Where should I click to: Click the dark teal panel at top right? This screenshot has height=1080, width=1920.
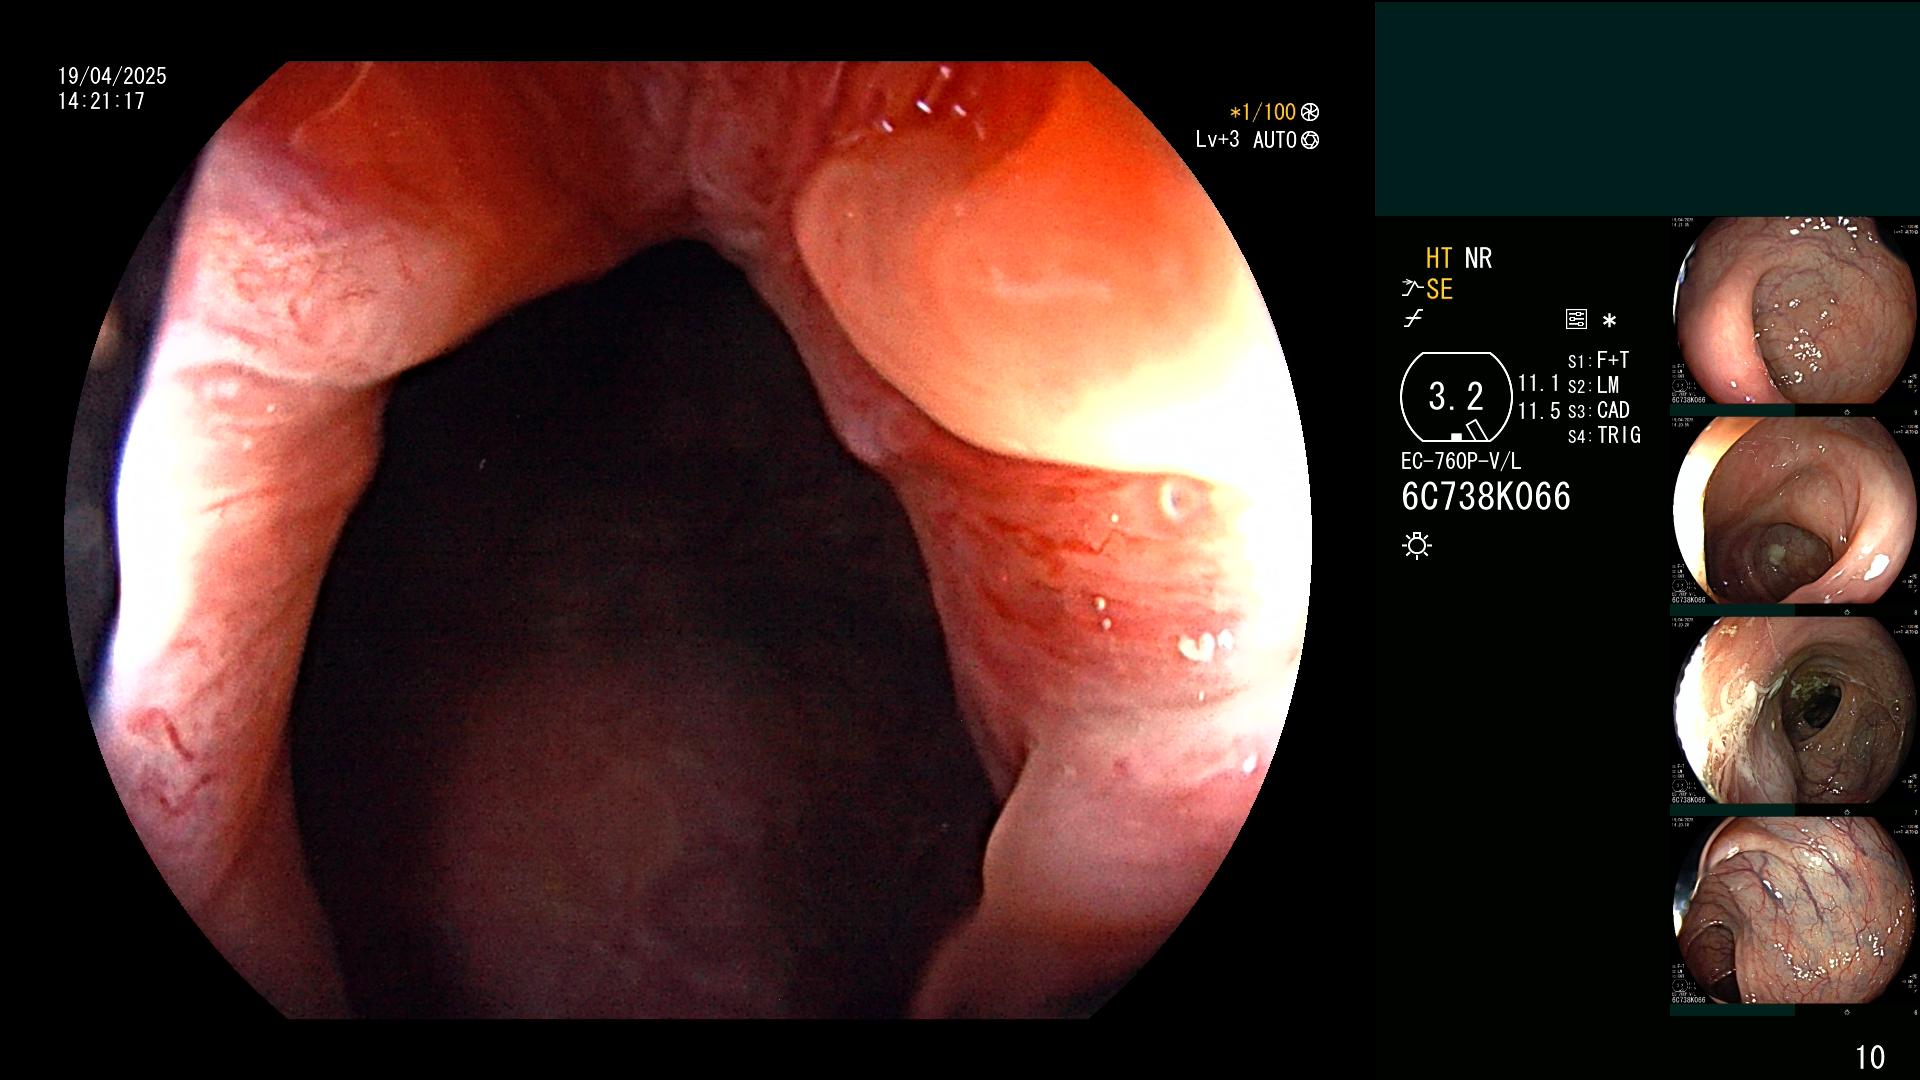[x=1647, y=108]
